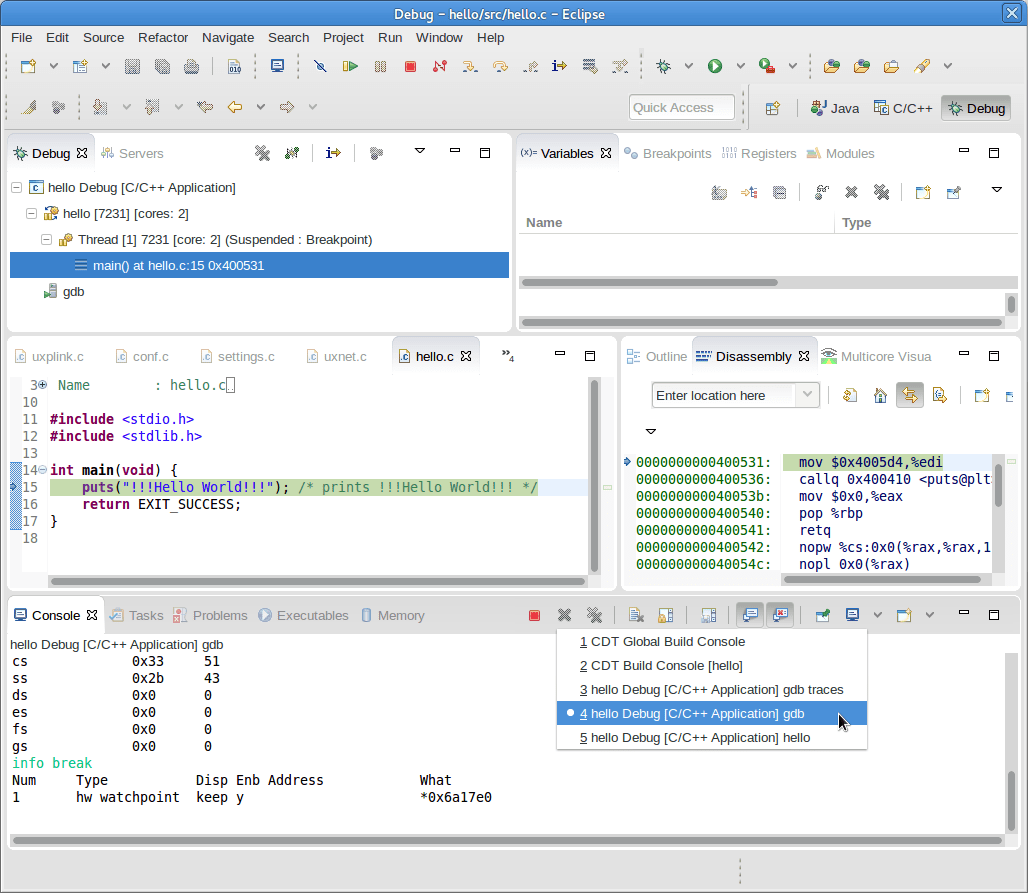Click inside the Quick Access field
This screenshot has height=893, width=1028.
(x=681, y=107)
